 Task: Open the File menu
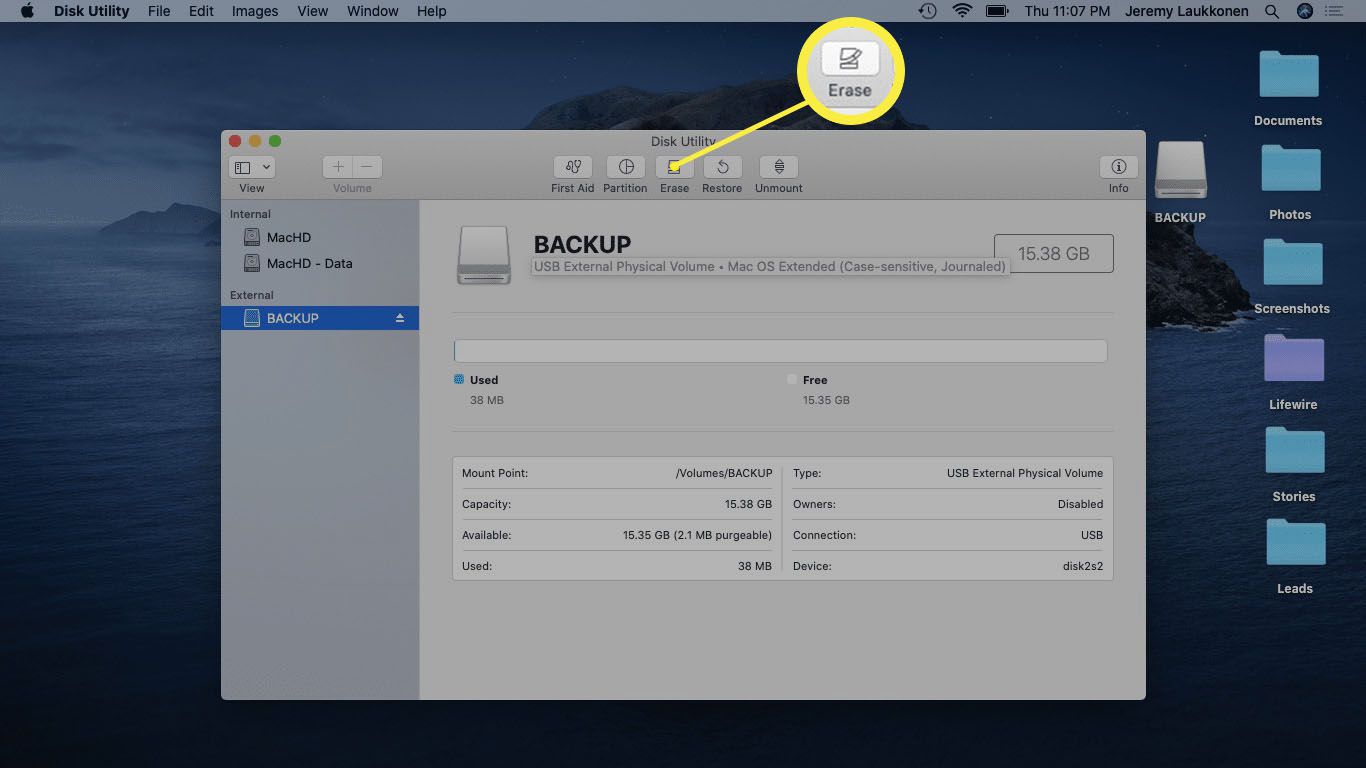point(158,11)
